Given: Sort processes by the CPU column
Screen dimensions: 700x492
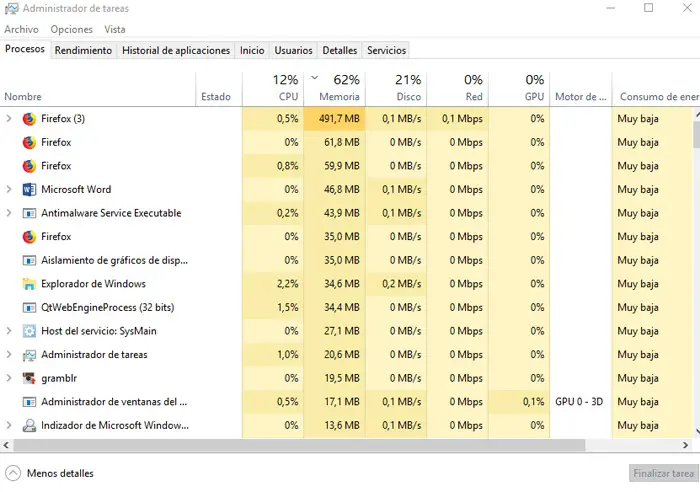Looking at the screenshot, I should coord(288,97).
